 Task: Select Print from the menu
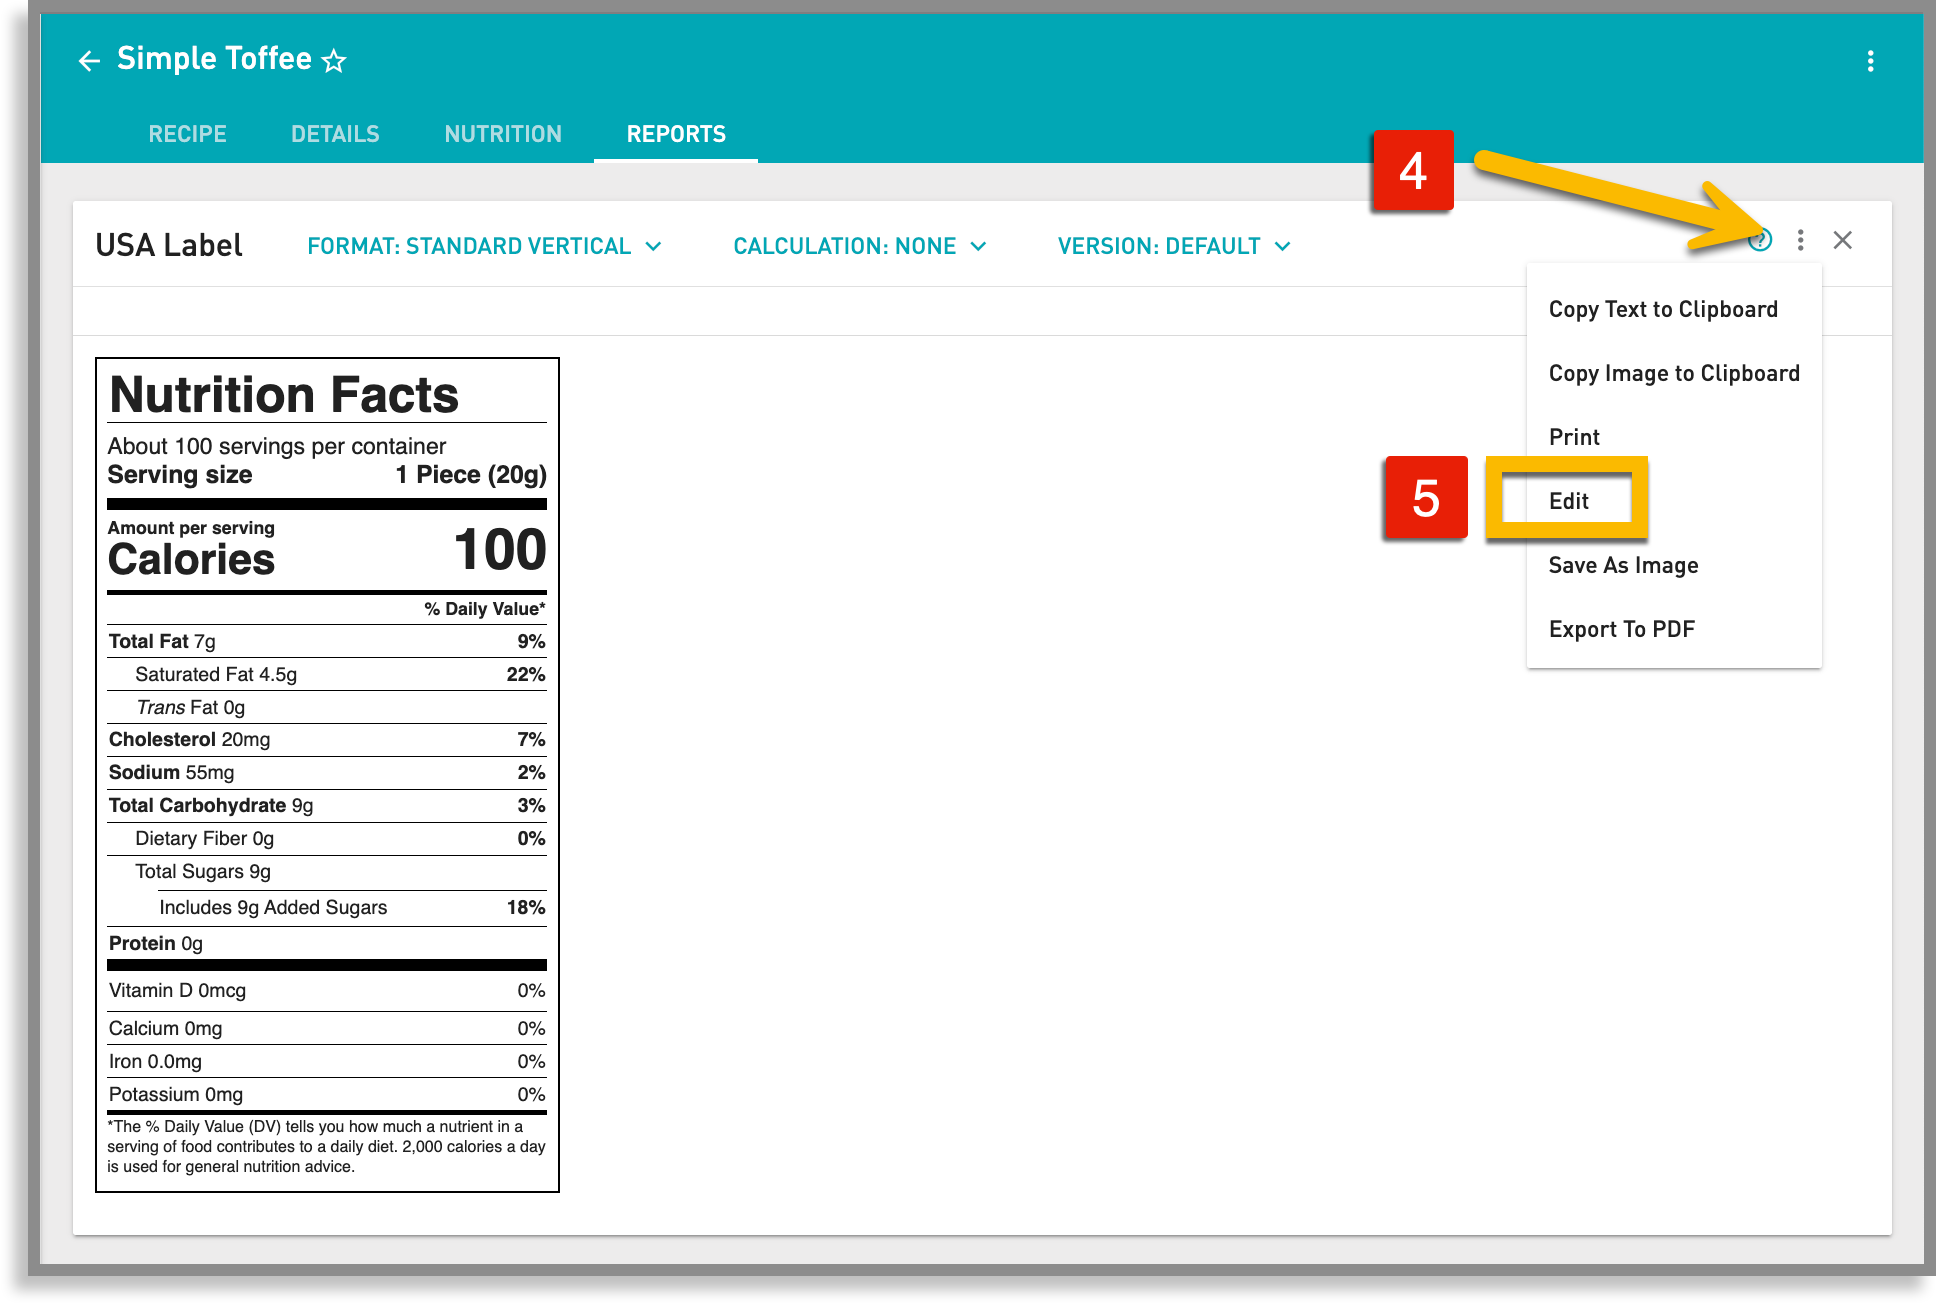[1575, 437]
